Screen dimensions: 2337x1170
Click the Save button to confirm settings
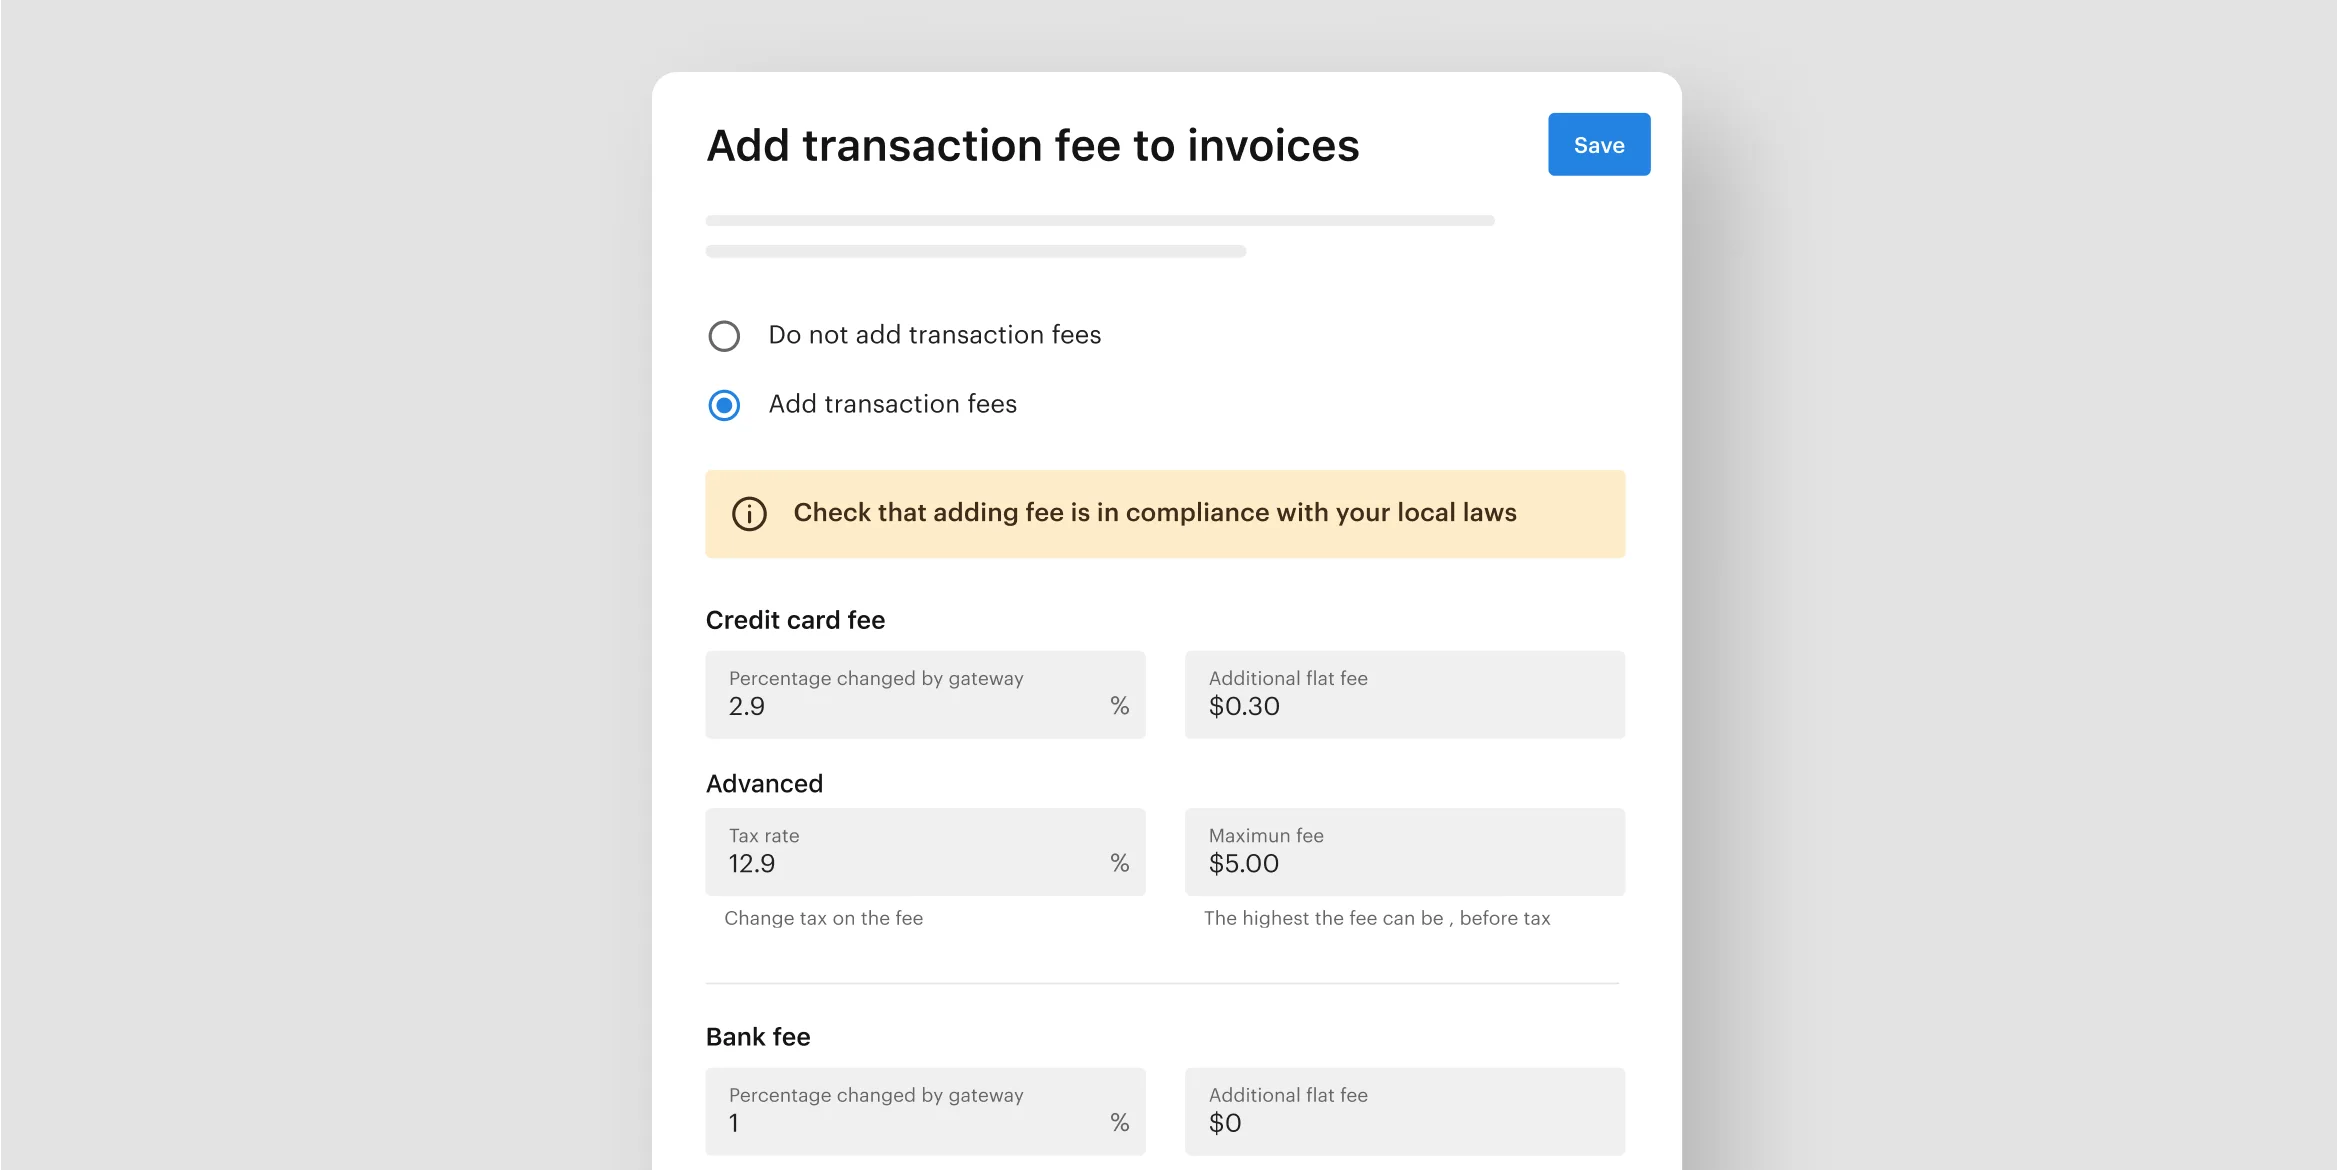[x=1600, y=143]
